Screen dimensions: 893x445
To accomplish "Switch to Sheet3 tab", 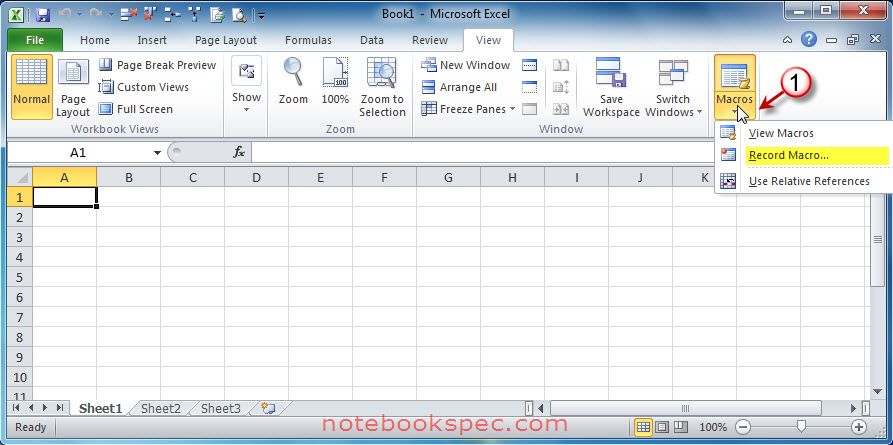I will [x=221, y=408].
